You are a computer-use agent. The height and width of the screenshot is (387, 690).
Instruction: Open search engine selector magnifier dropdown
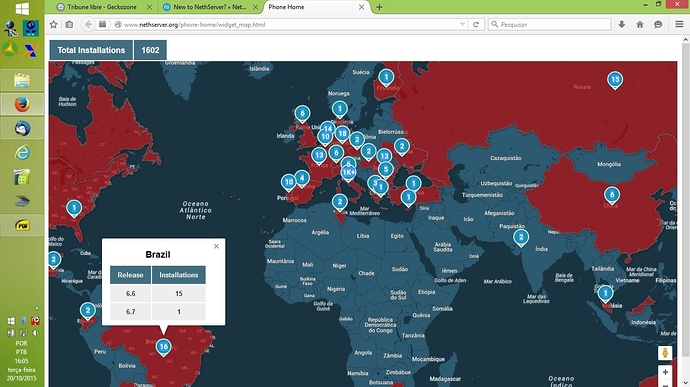tap(495, 25)
